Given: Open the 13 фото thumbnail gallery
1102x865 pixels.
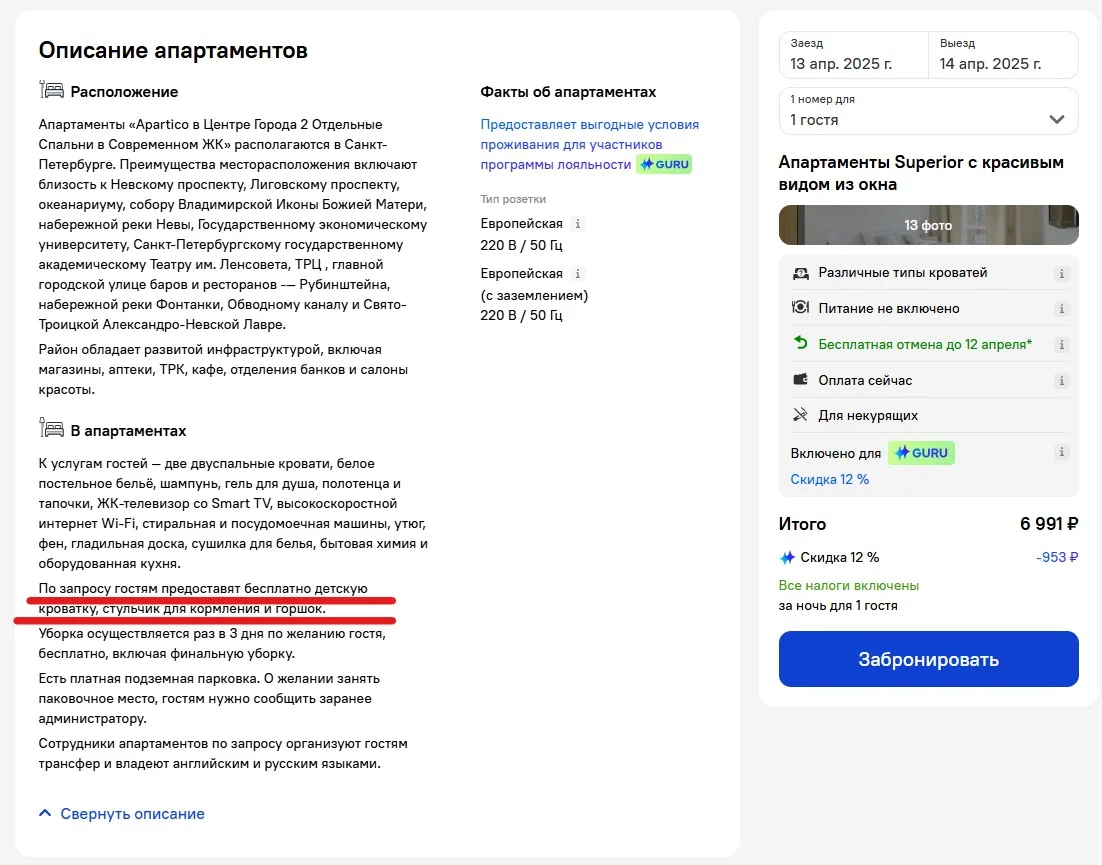Looking at the screenshot, I should tap(928, 225).
